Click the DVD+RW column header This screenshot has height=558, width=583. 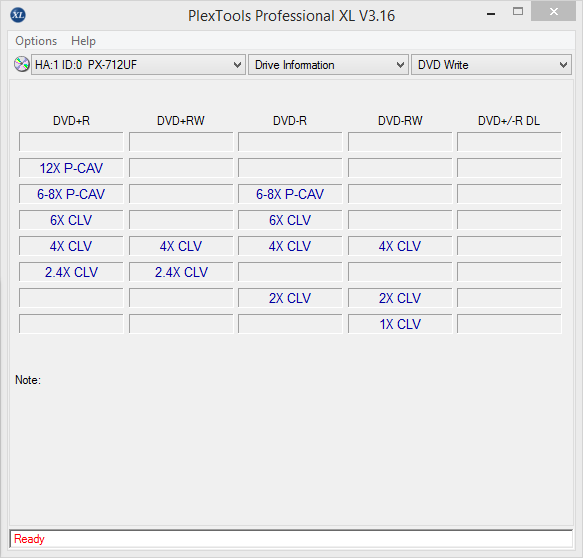(181, 121)
